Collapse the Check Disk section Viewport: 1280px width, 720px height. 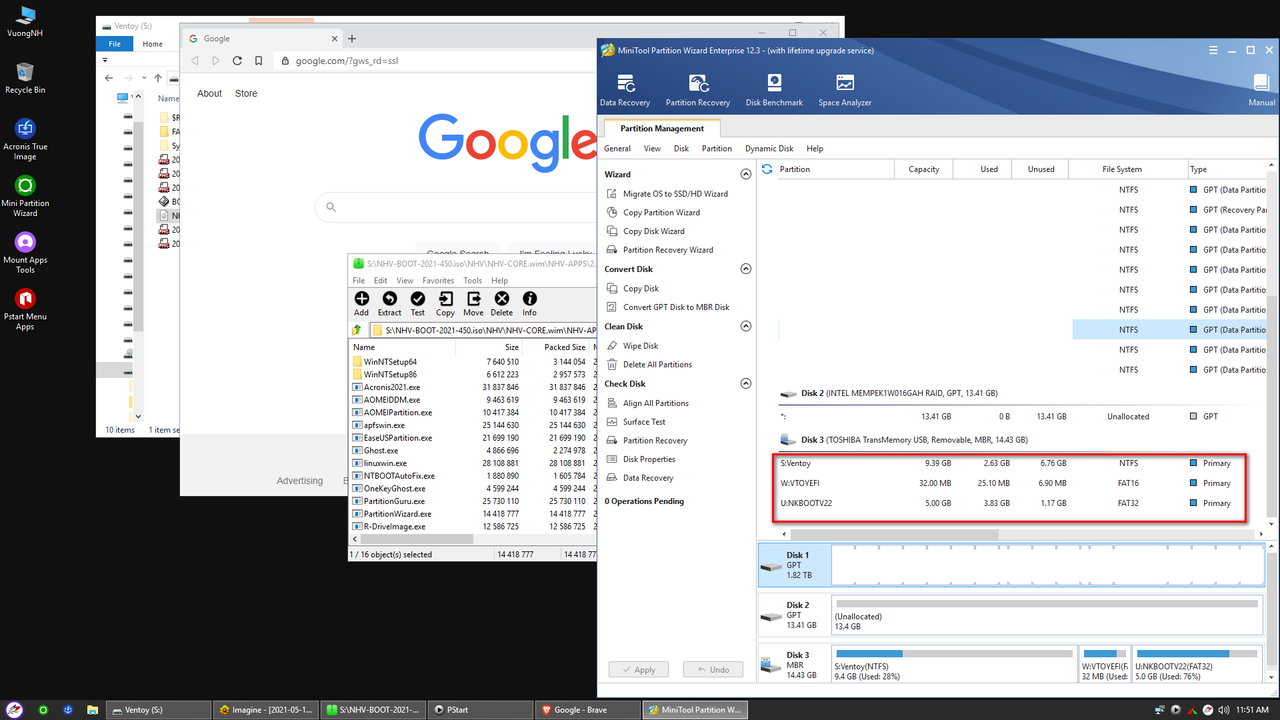(x=745, y=384)
